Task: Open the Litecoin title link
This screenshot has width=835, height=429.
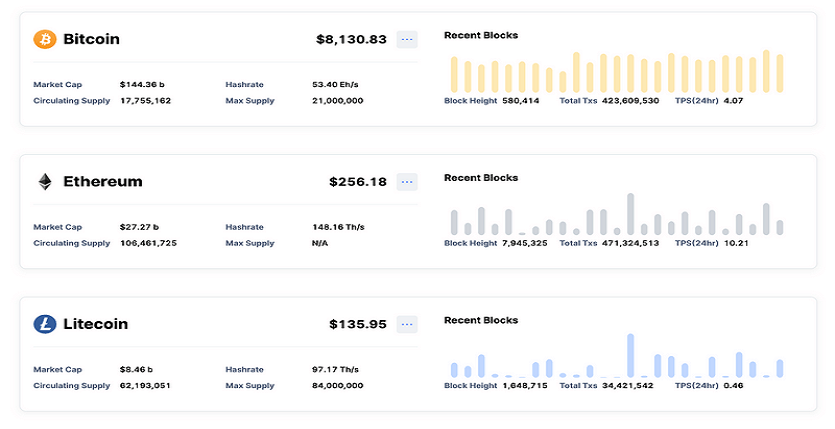Action: point(95,324)
